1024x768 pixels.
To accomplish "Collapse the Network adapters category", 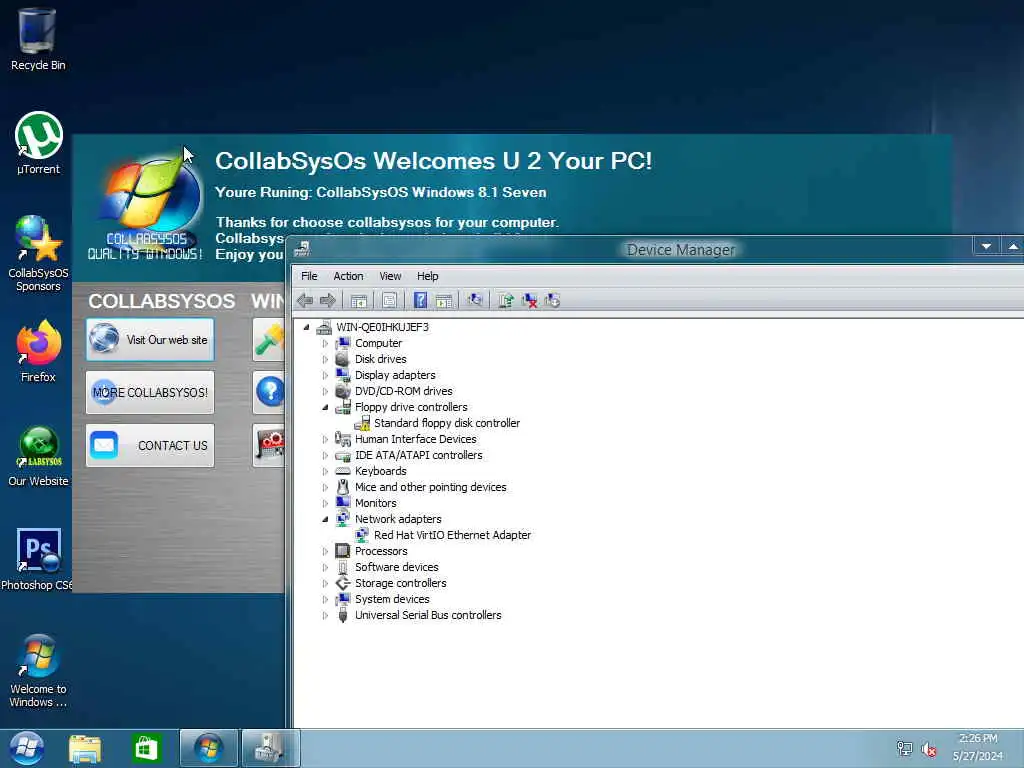I will pyautogui.click(x=325, y=519).
